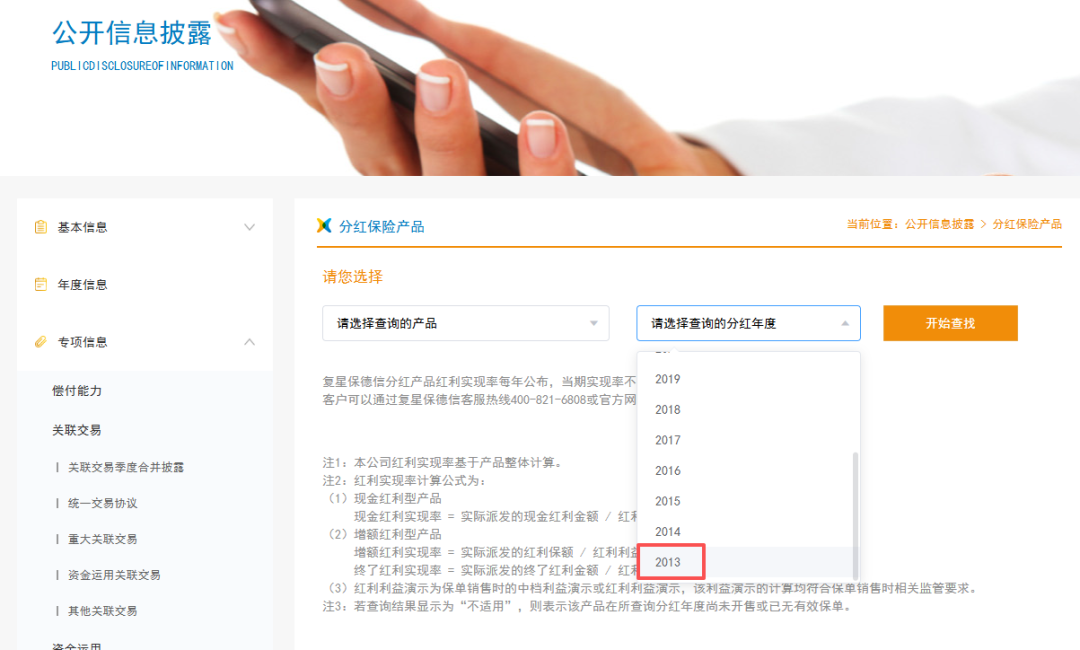Image resolution: width=1080 pixels, height=650 pixels.
Task: Choose 2016 in the year dropdown
Action: 668,471
